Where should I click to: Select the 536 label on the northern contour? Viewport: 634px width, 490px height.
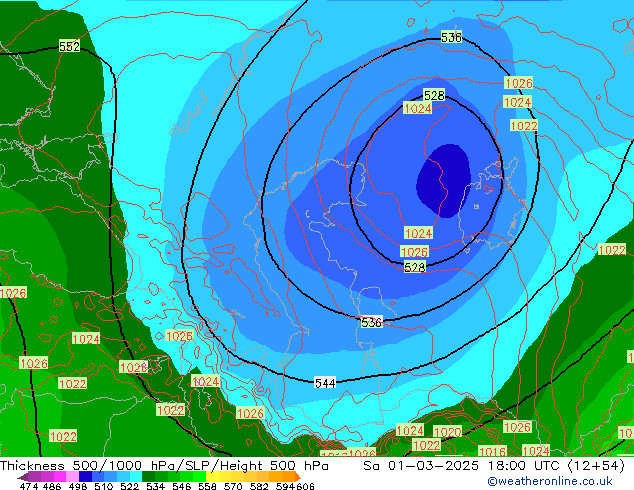[451, 37]
